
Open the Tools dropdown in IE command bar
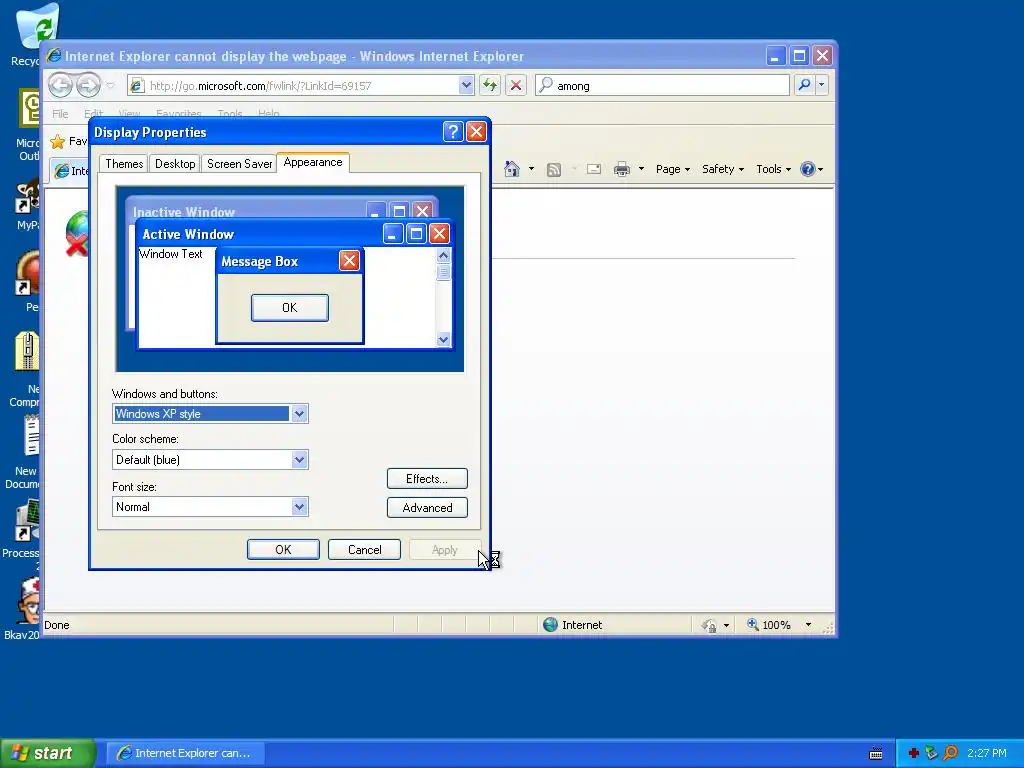pyautogui.click(x=773, y=169)
